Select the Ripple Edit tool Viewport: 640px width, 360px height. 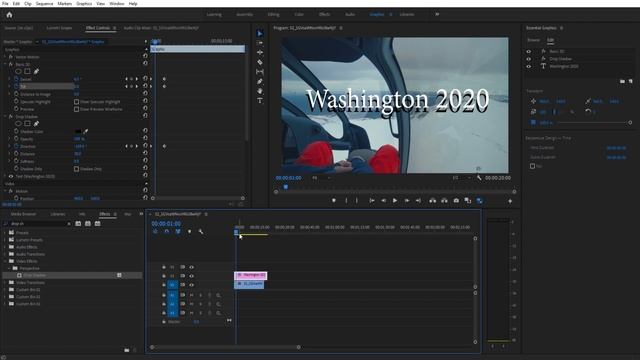(x=260, y=53)
